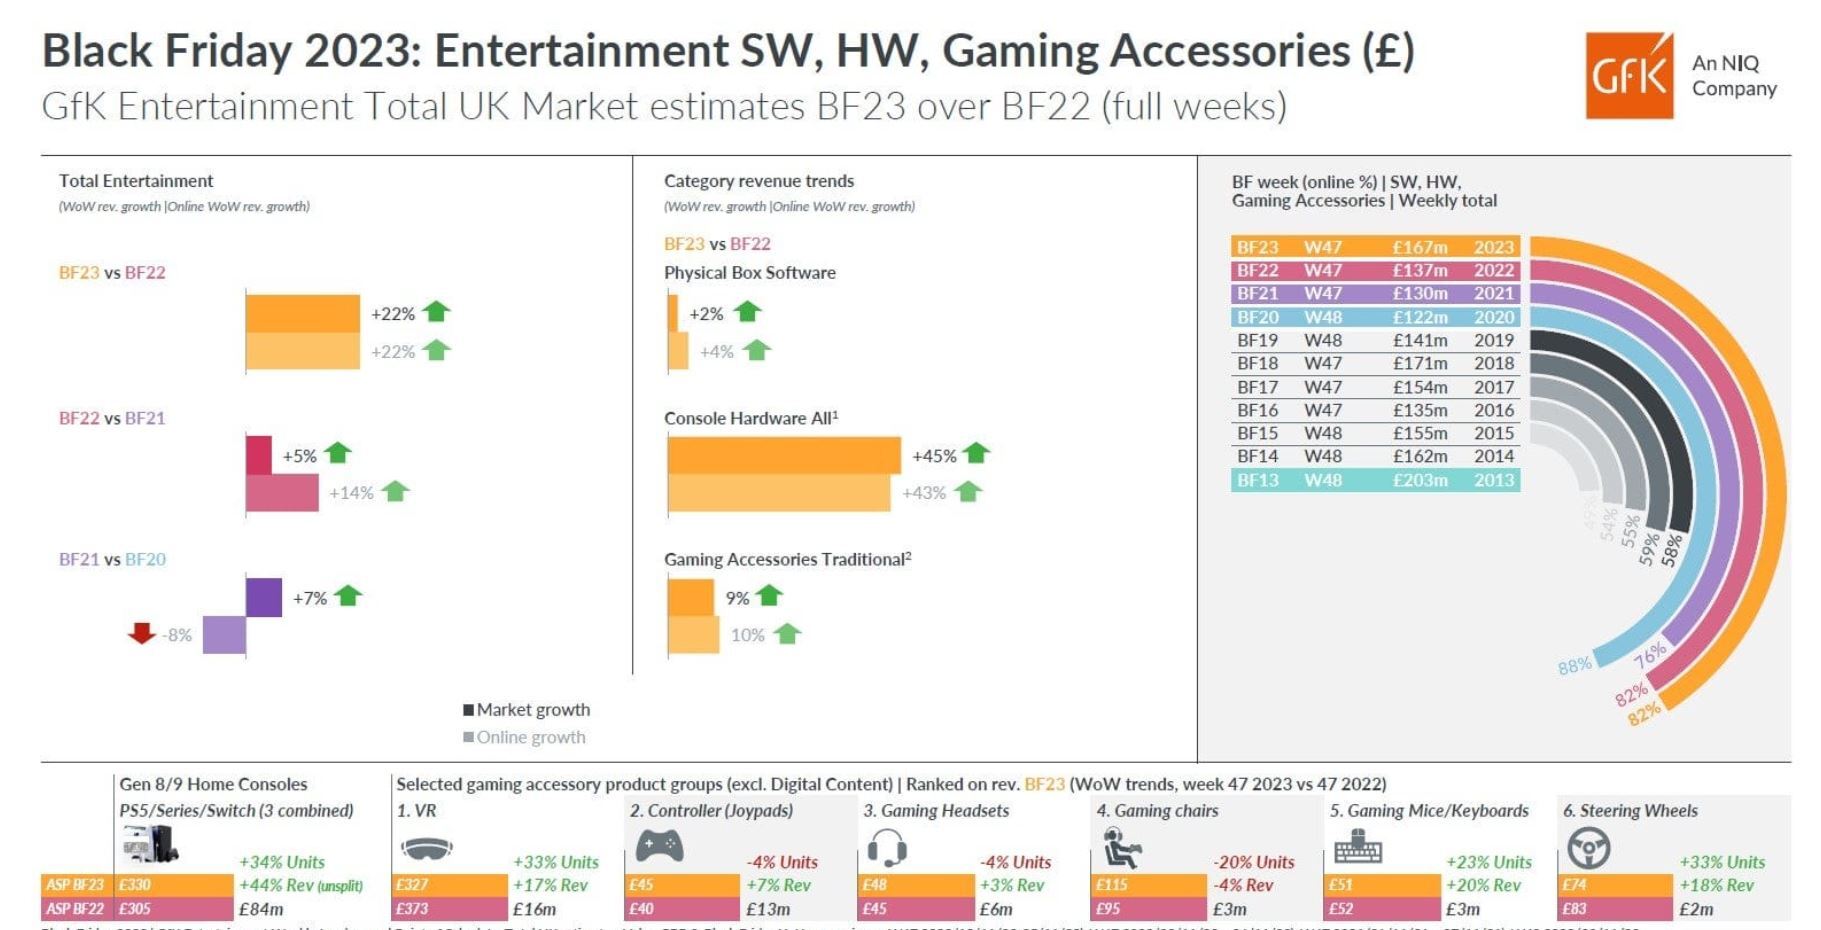Click the gaming chair icon
Viewport: 1821px width, 930px height.
pyautogui.click(x=1122, y=848)
